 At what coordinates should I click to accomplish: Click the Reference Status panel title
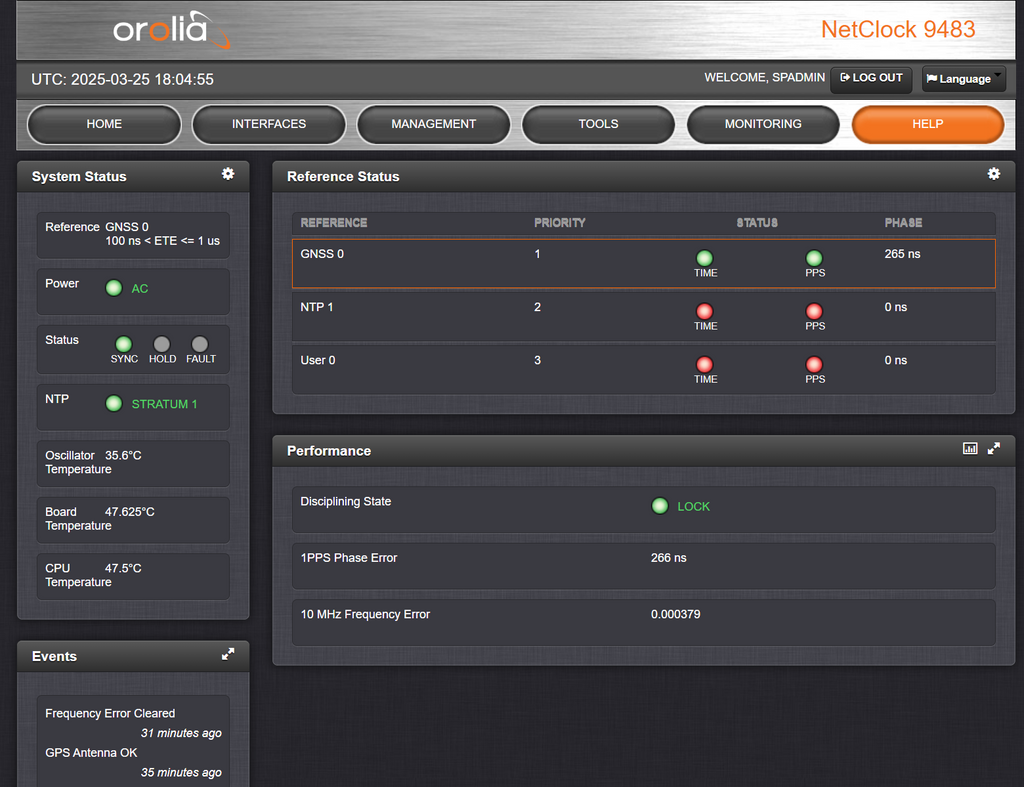(x=343, y=176)
